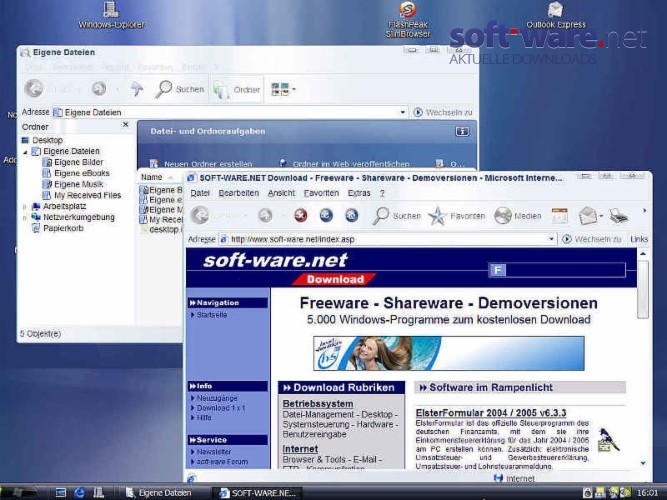Open the Ansicht menu in Internet Explorer
667x500 pixels.
281,193
